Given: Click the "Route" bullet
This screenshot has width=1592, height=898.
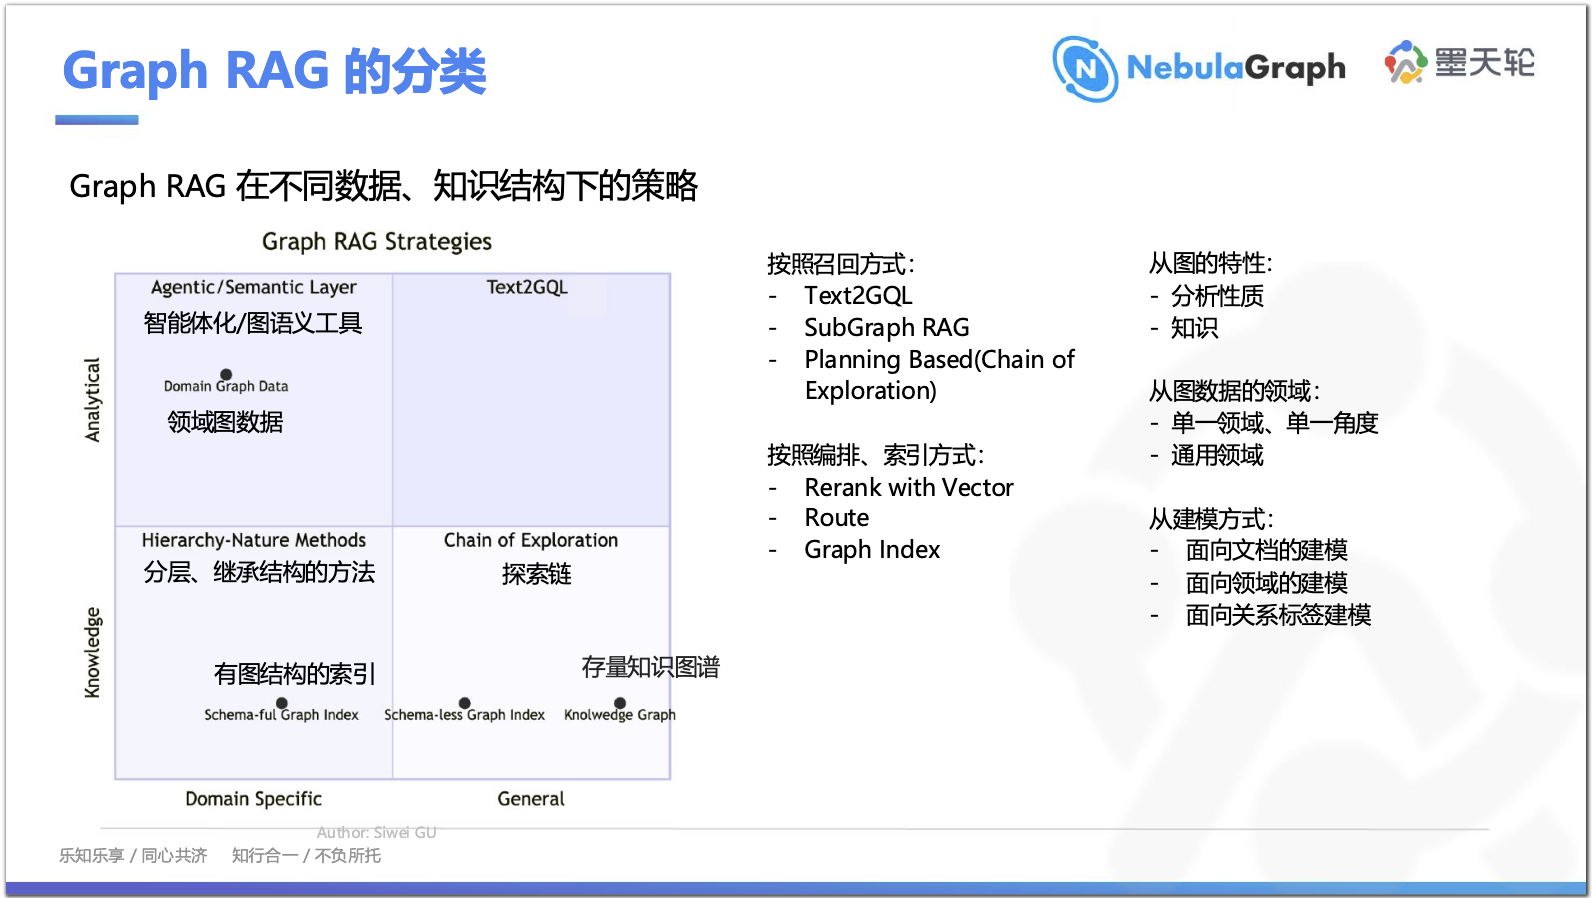Looking at the screenshot, I should (x=837, y=518).
